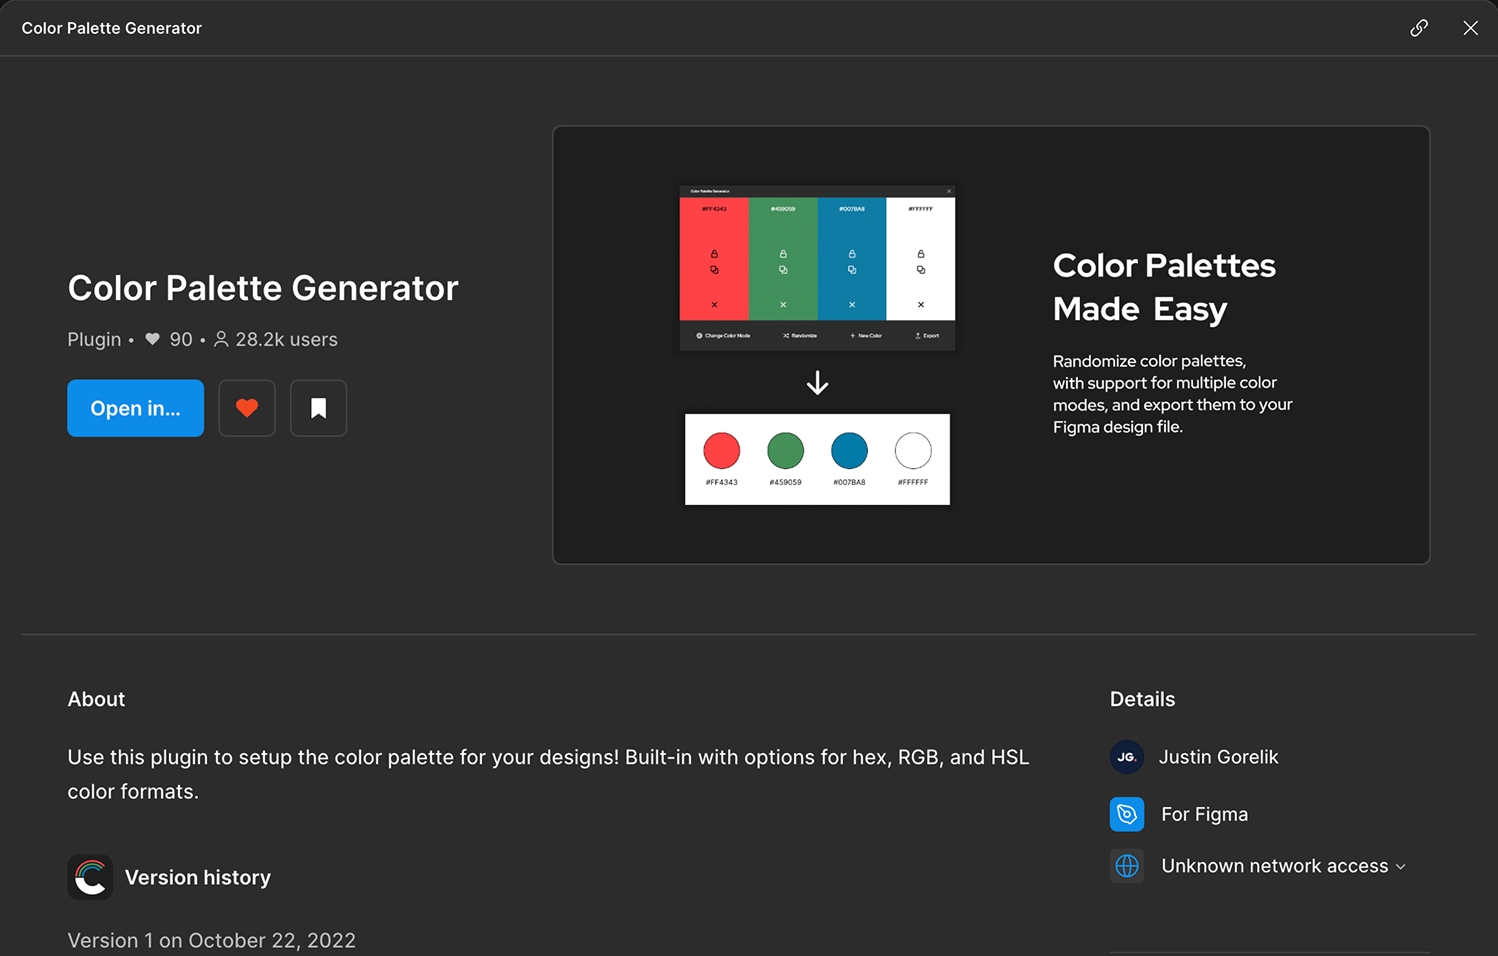Select the Change Color Mode icon
Viewport: 1498px width, 956px height.
tap(699, 335)
